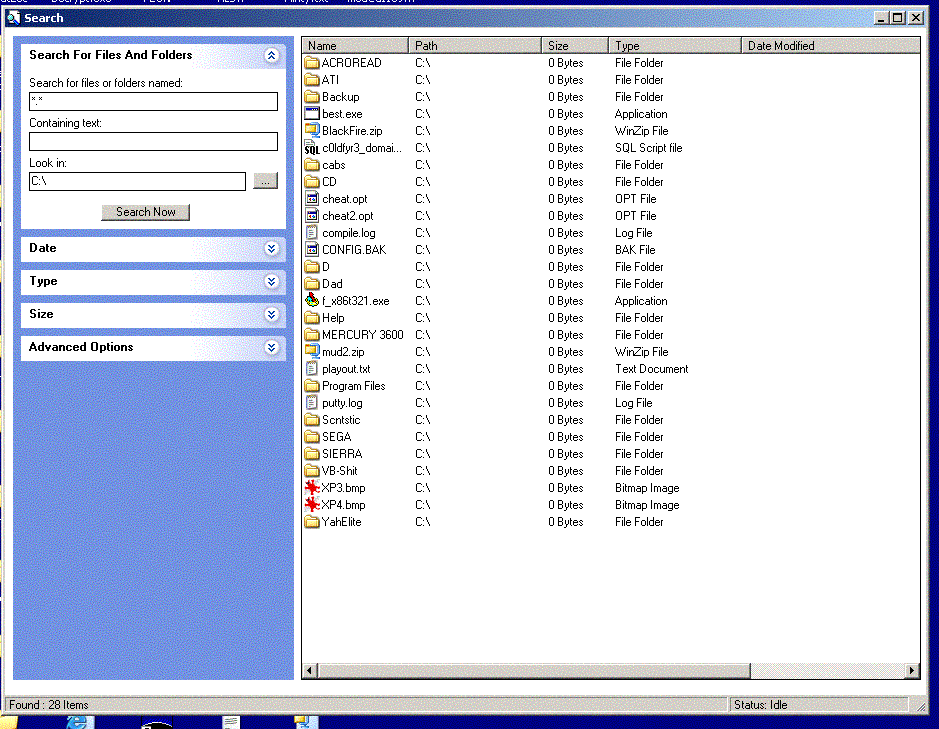
Task: Expand the Type search section
Action: coord(271,282)
